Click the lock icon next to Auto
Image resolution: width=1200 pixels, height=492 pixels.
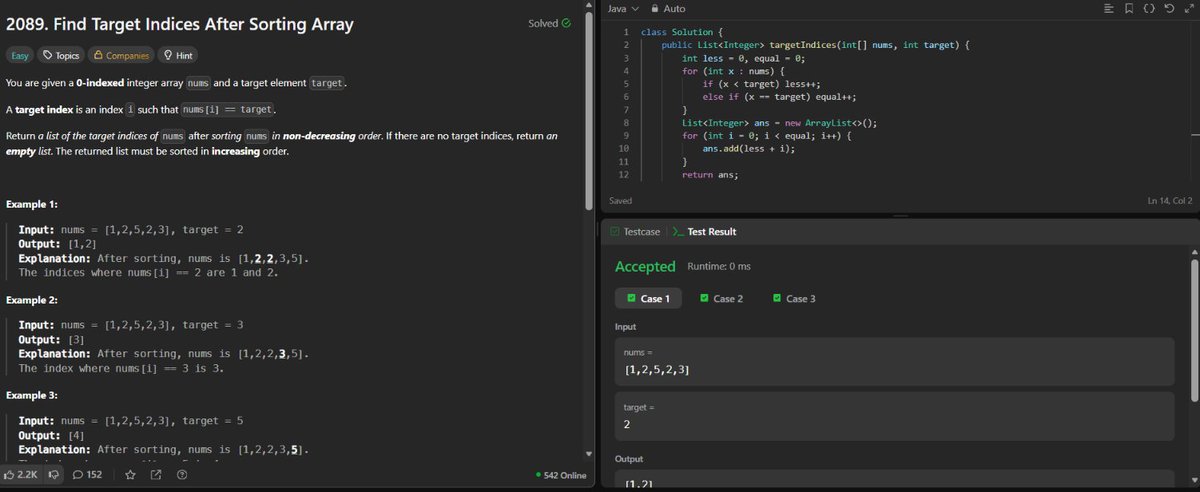(654, 8)
